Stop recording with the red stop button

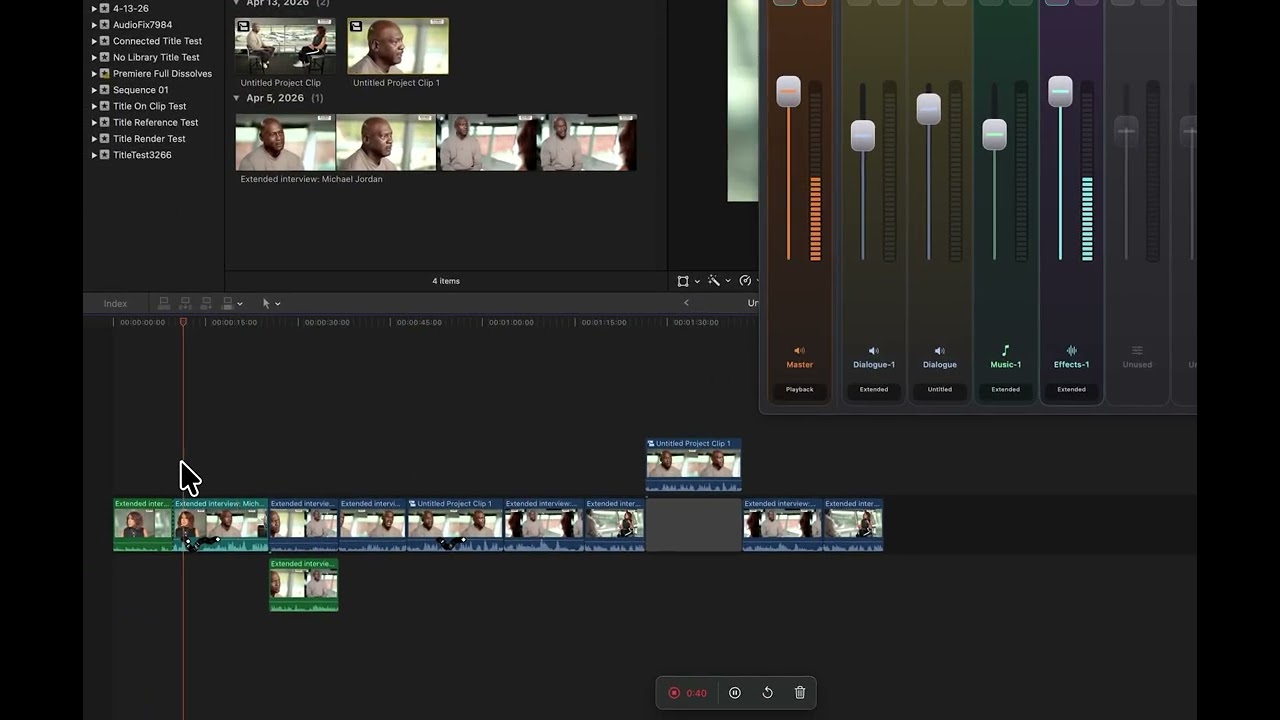pos(674,693)
